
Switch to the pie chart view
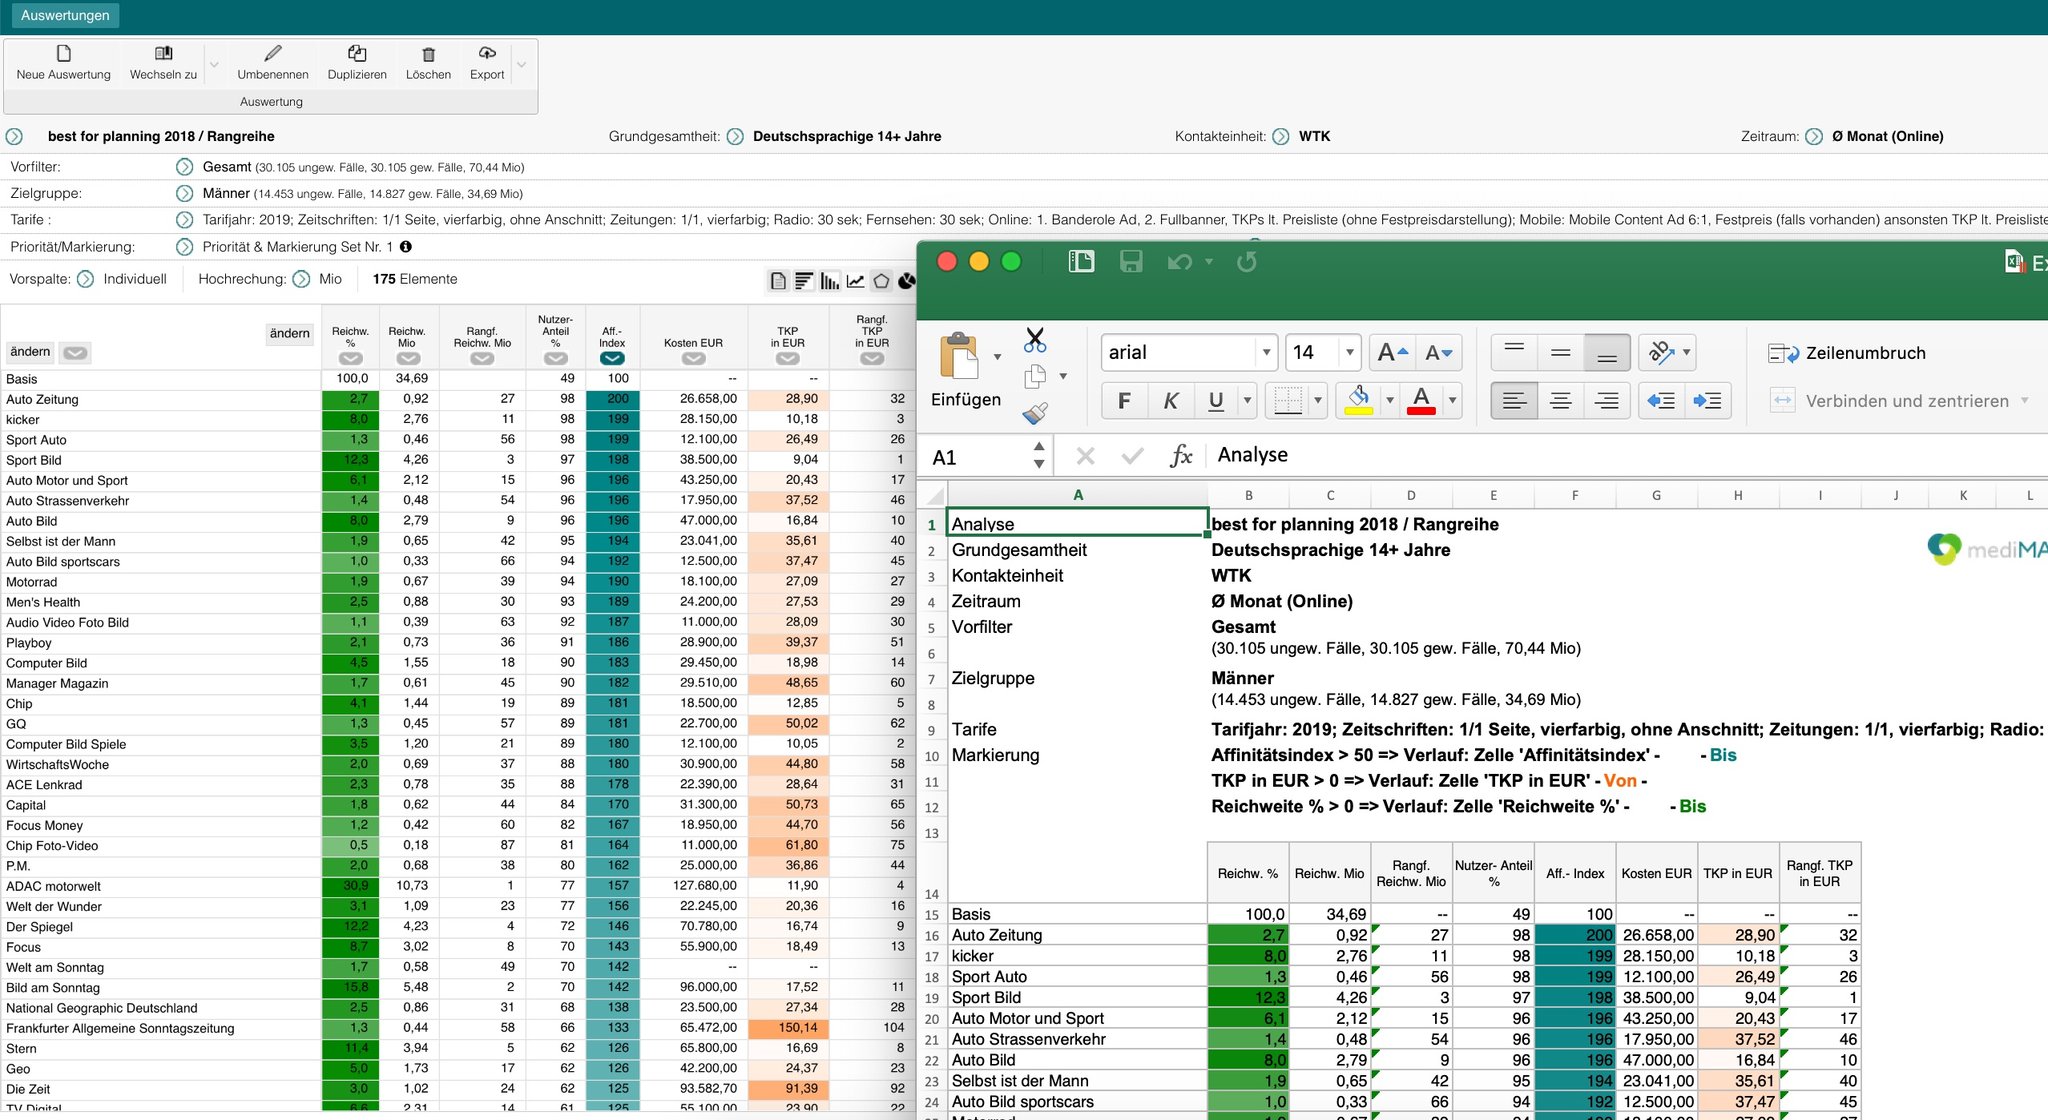coord(906,281)
